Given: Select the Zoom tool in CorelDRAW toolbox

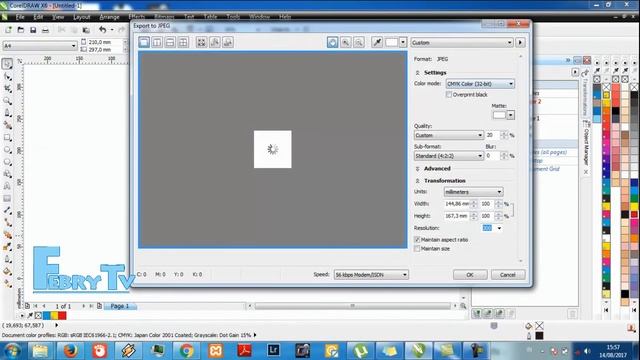Looking at the screenshot, I should pos(7,101).
